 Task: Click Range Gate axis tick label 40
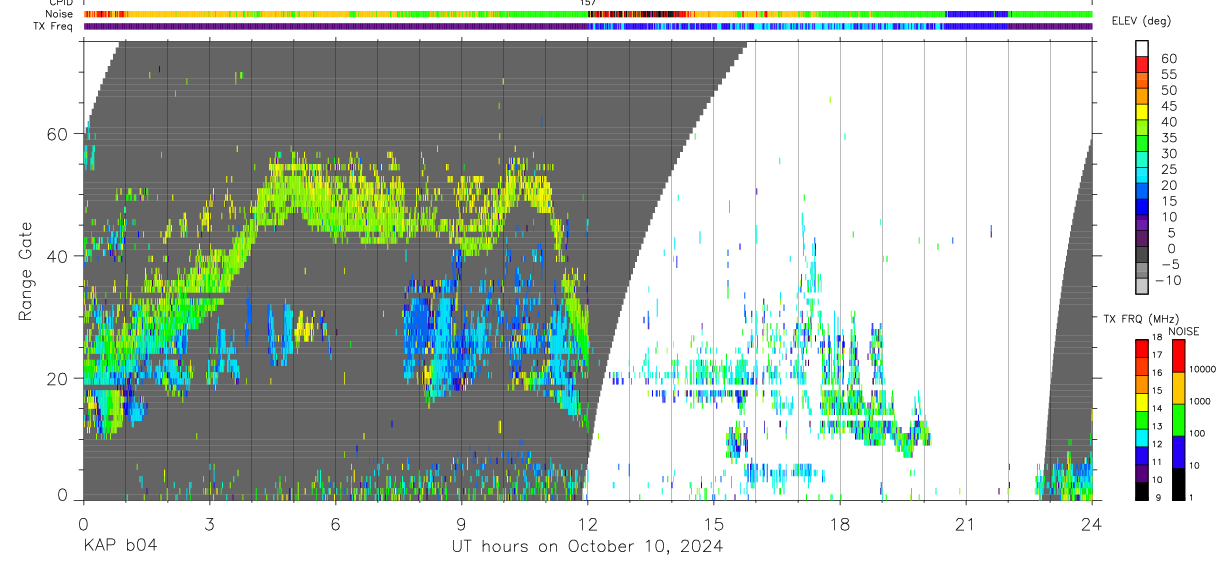pyautogui.click(x=57, y=256)
